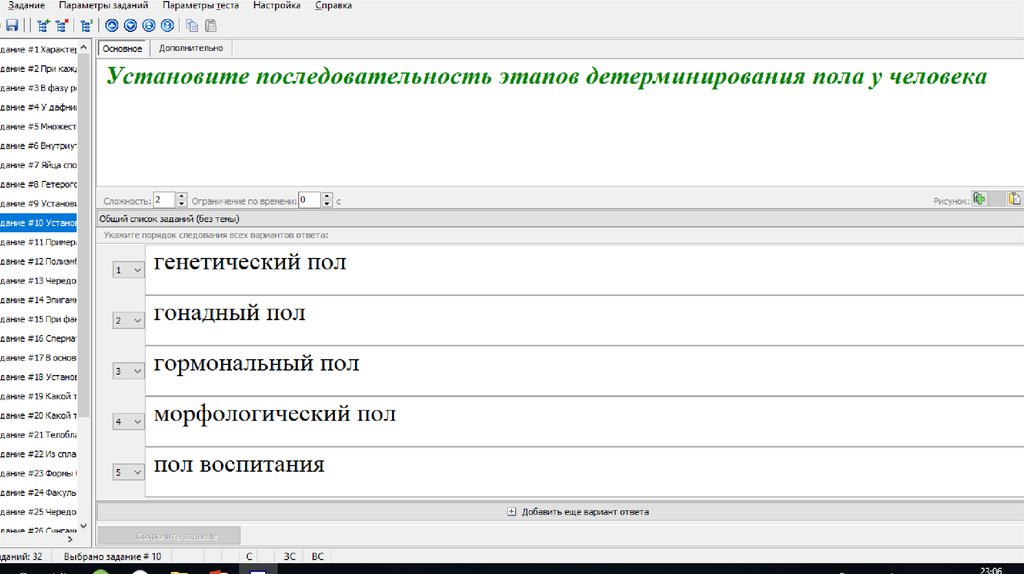
Task: Click the Ограничение по времени input field
Action: (x=309, y=200)
